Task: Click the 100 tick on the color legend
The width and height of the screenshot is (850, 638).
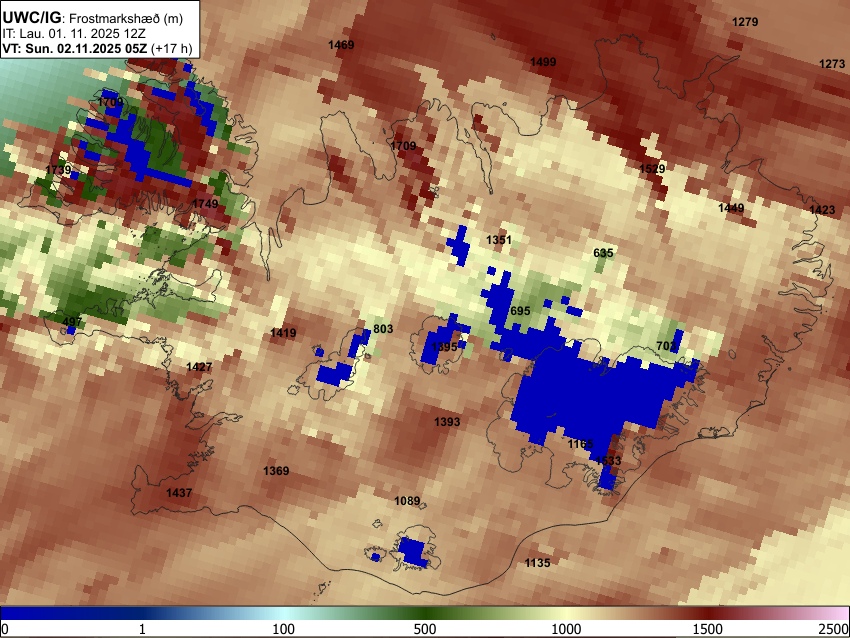Action: pos(283,629)
